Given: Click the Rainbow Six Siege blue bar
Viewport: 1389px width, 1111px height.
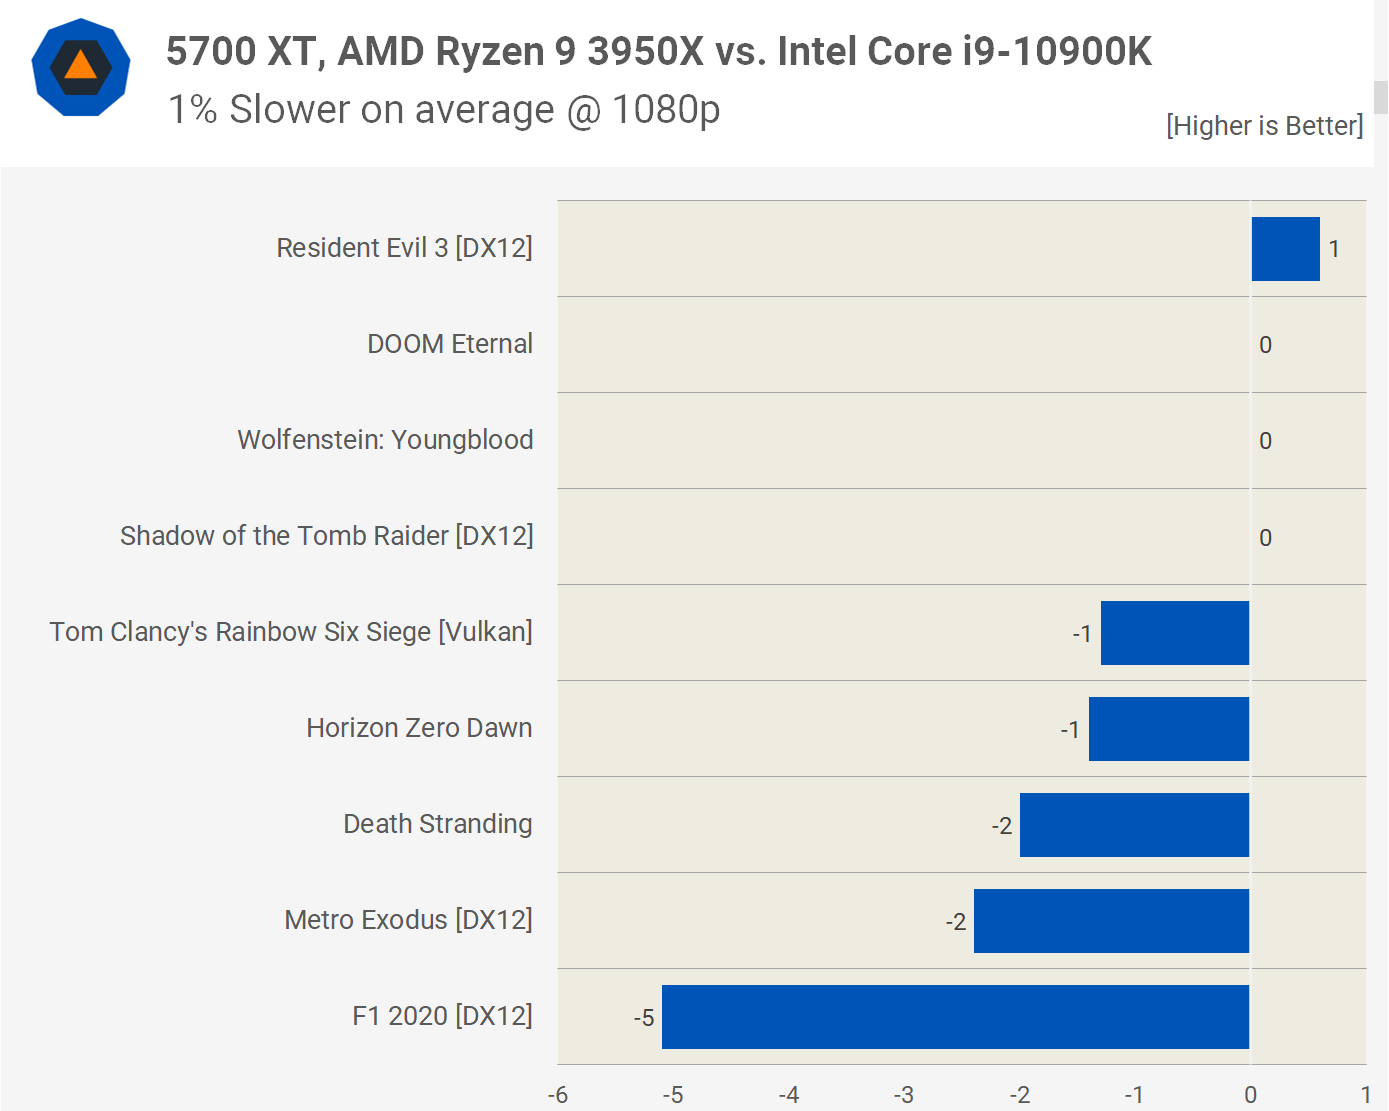Looking at the screenshot, I should pos(1174,633).
